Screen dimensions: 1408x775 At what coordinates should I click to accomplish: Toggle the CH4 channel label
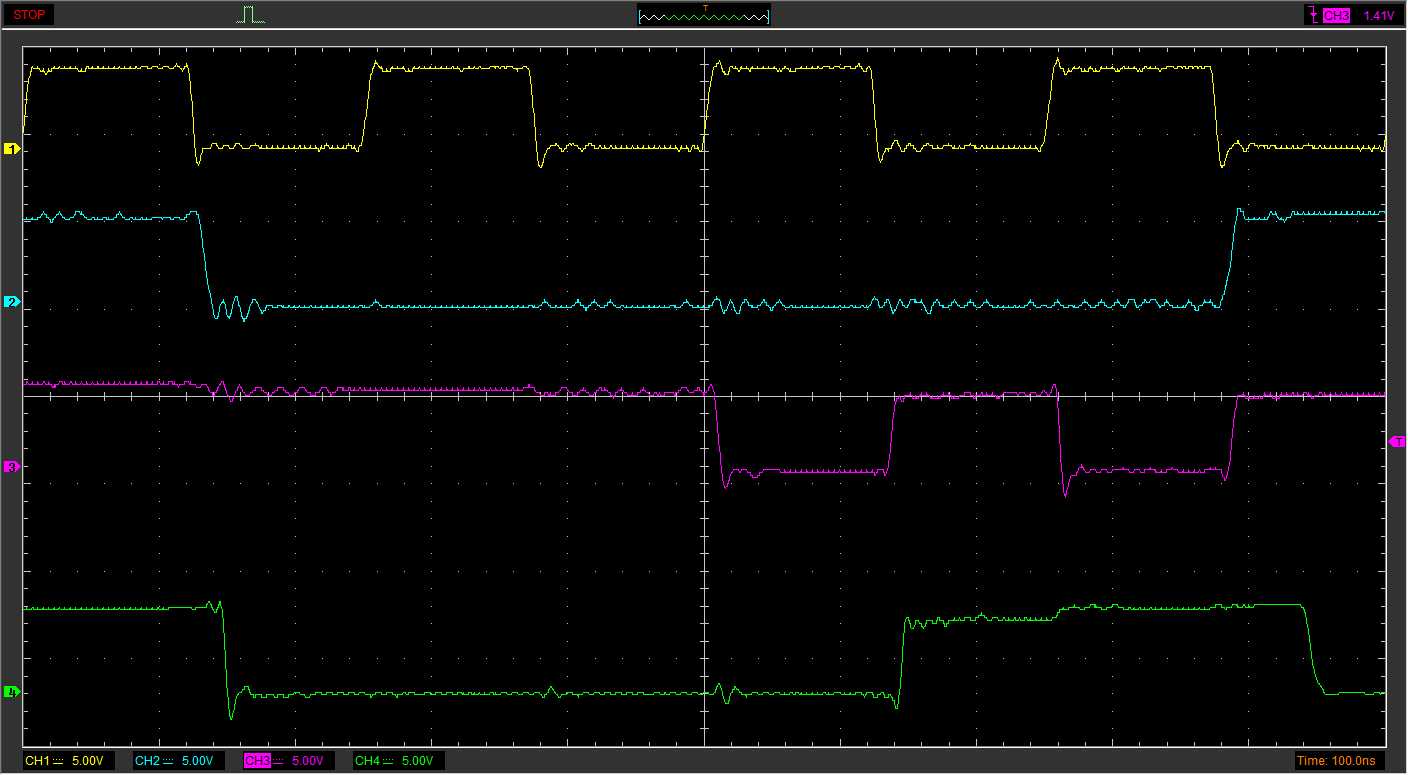click(367, 761)
